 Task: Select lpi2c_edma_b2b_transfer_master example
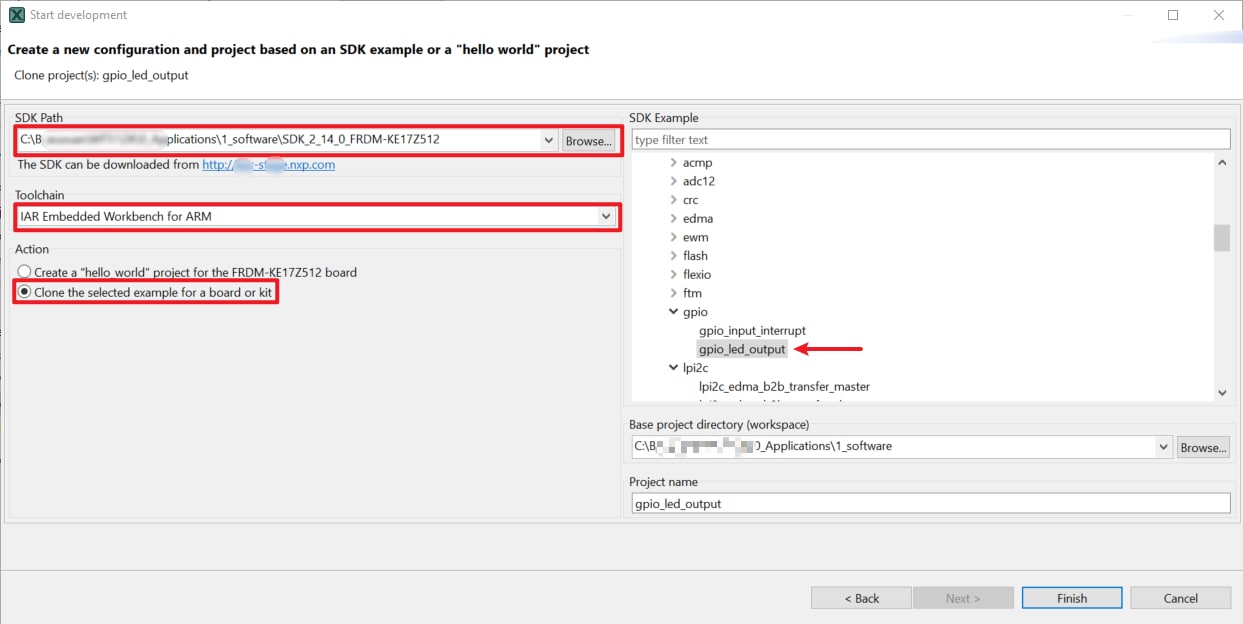pyautogui.click(x=784, y=386)
